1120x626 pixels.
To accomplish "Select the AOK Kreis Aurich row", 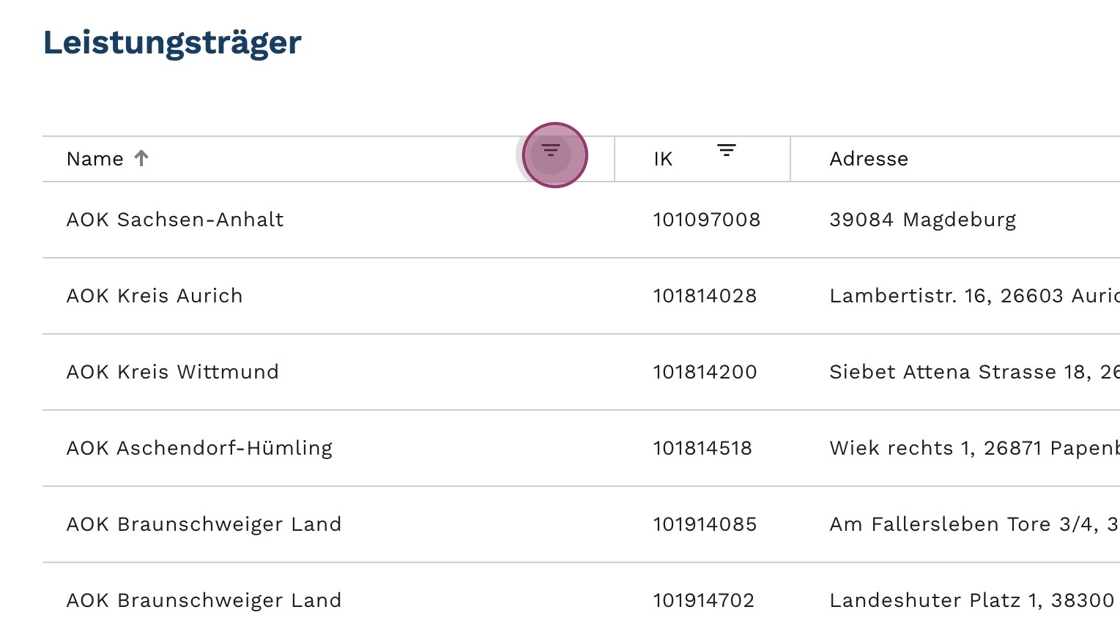I will coord(155,296).
